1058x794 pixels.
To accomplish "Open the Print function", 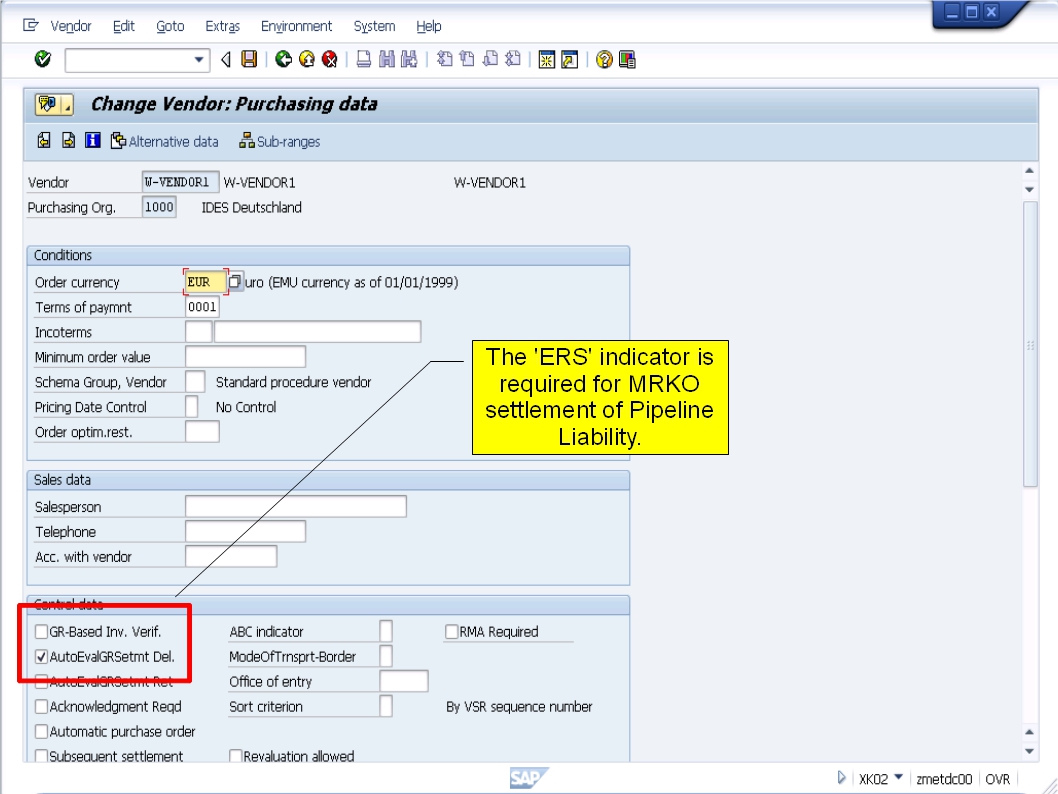I will coord(357,57).
